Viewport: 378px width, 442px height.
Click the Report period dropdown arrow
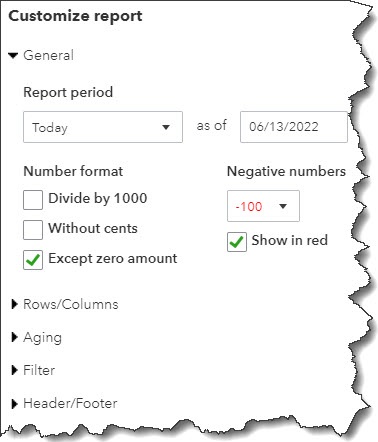(166, 127)
